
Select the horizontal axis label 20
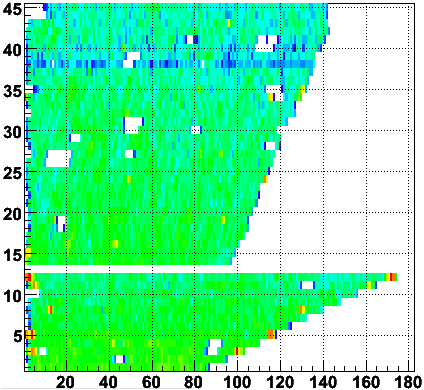[x=65, y=382]
